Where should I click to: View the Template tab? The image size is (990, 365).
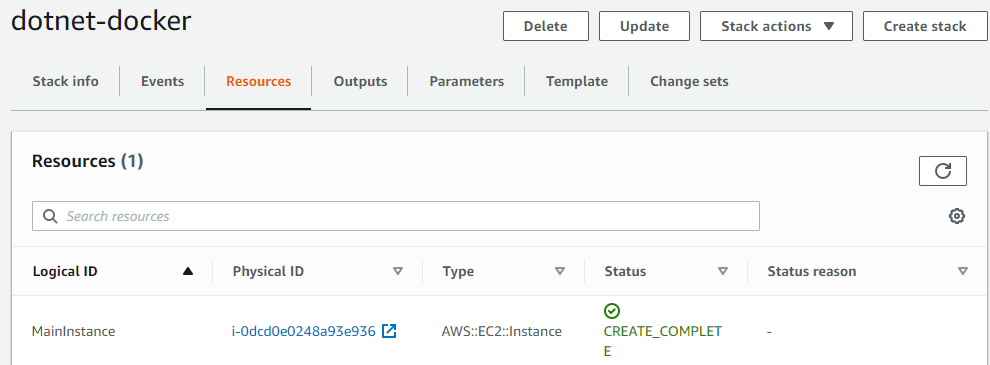pyautogui.click(x=577, y=81)
